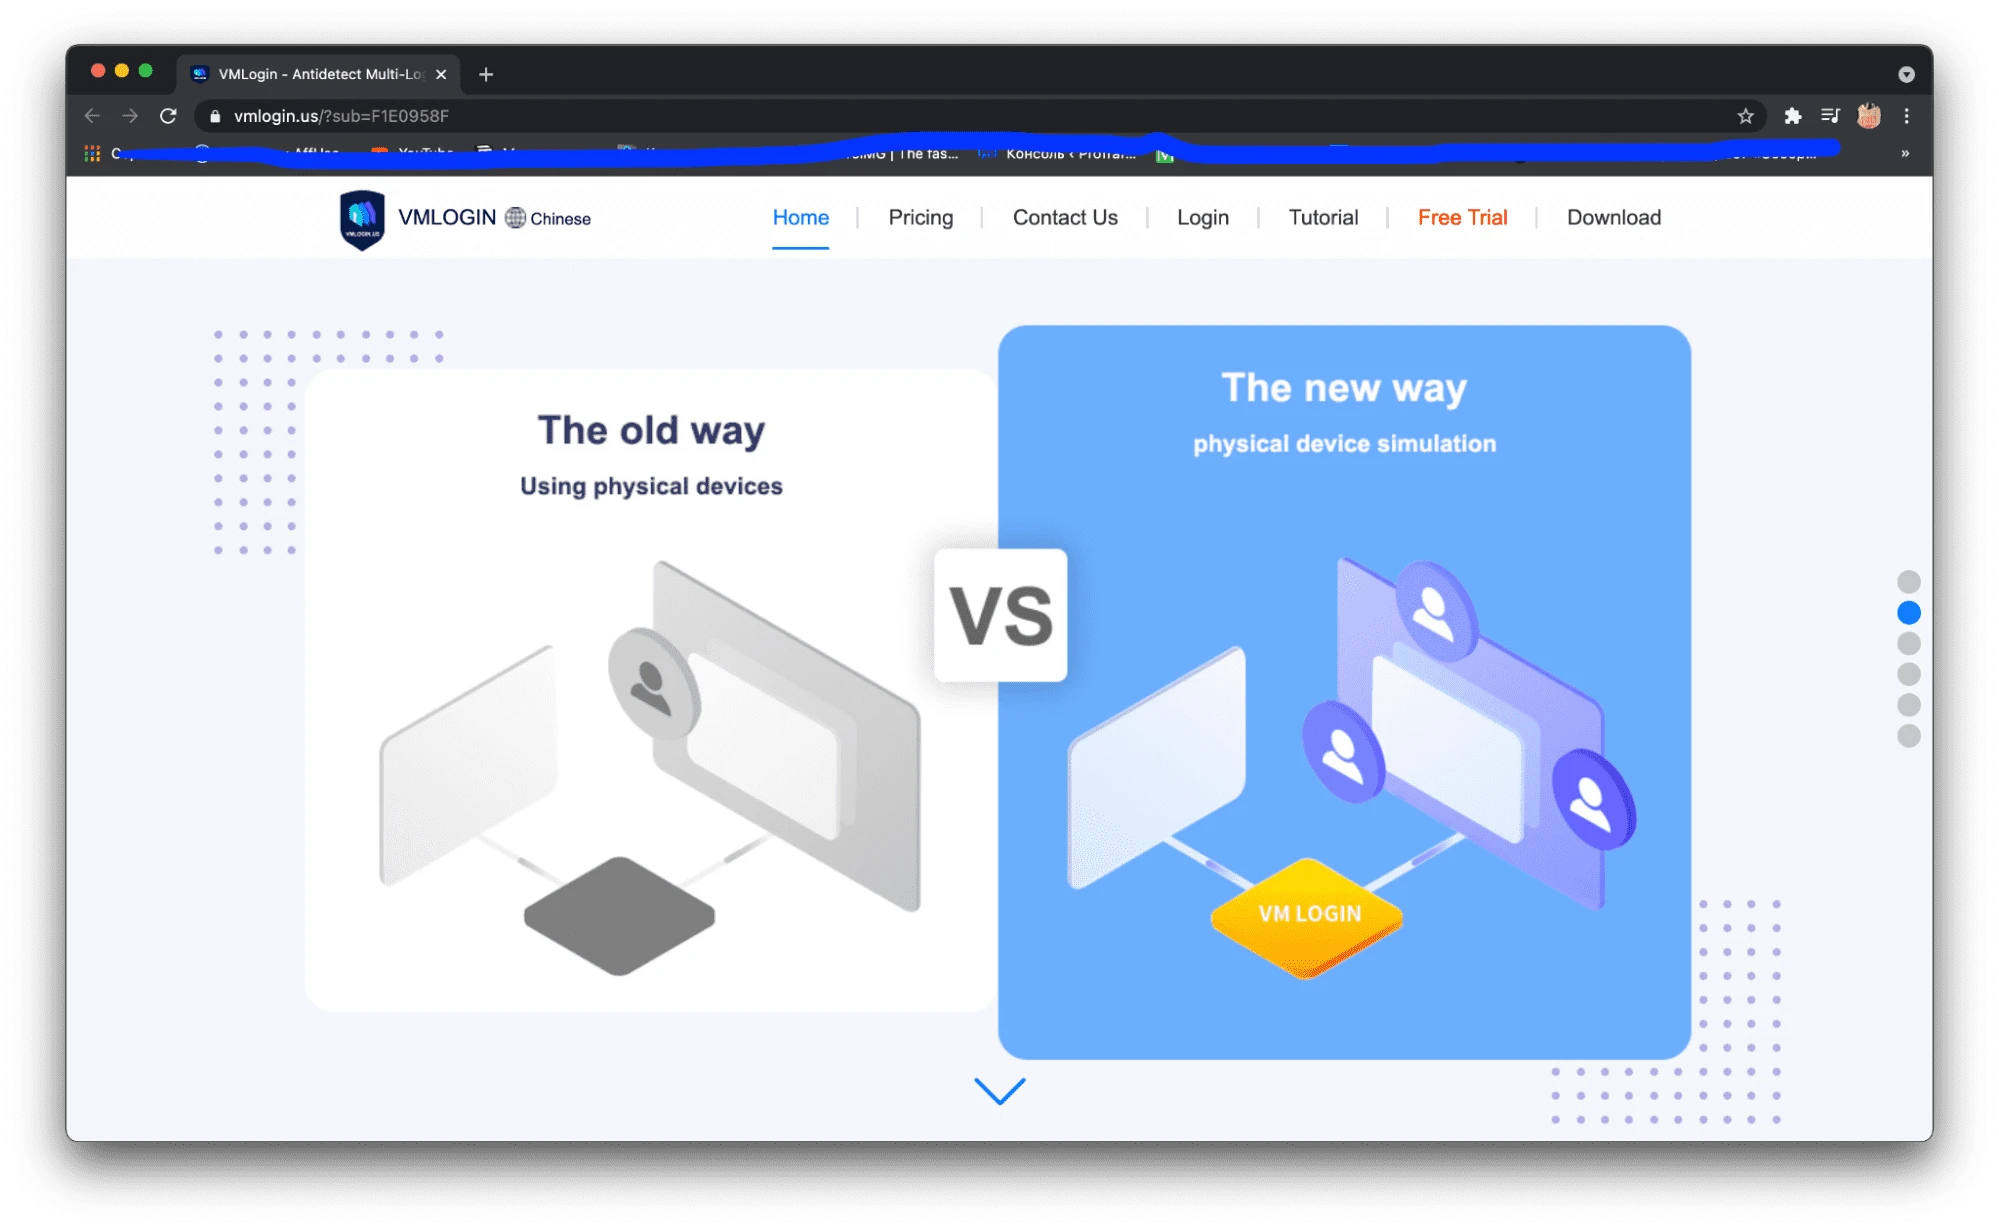
Task: Go to the Login page
Action: click(1202, 217)
